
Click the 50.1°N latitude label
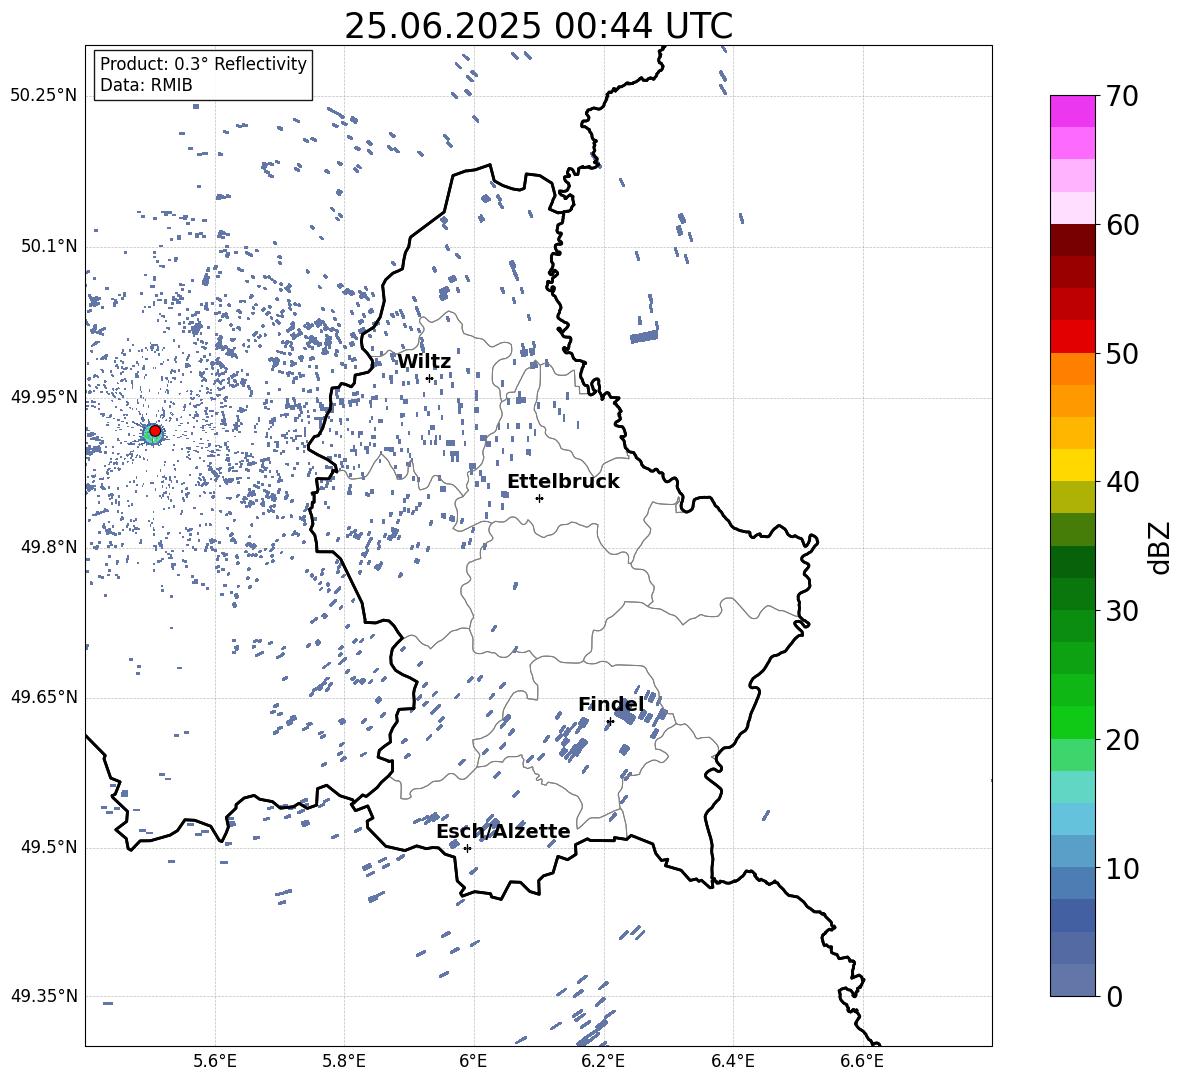click(x=49, y=246)
